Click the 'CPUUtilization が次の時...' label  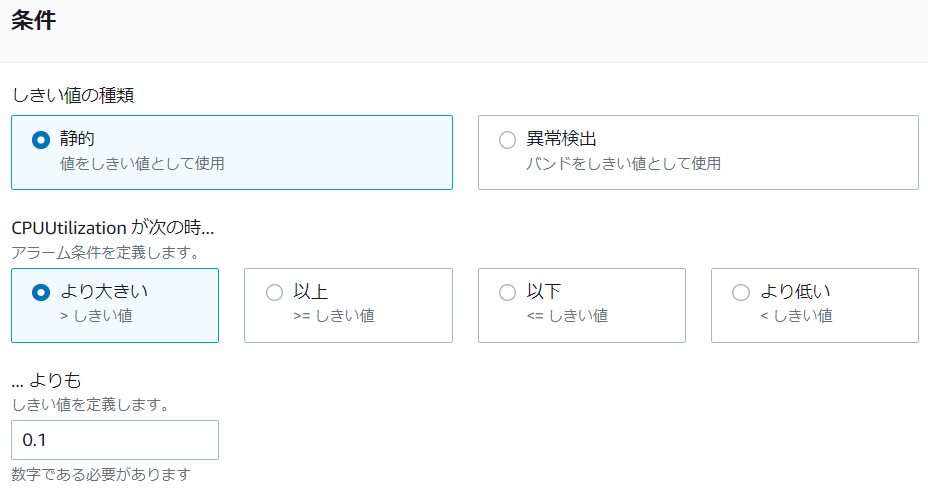tap(112, 228)
